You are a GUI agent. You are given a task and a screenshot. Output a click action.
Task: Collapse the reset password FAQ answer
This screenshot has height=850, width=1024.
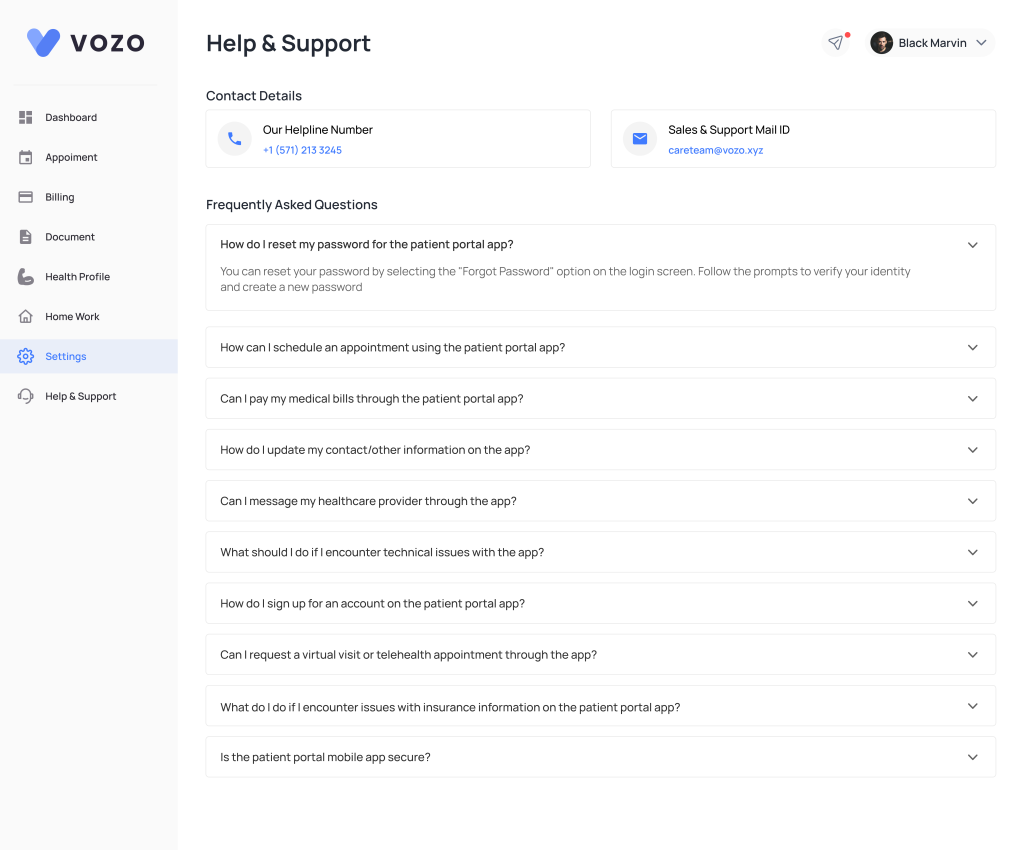[x=972, y=245]
